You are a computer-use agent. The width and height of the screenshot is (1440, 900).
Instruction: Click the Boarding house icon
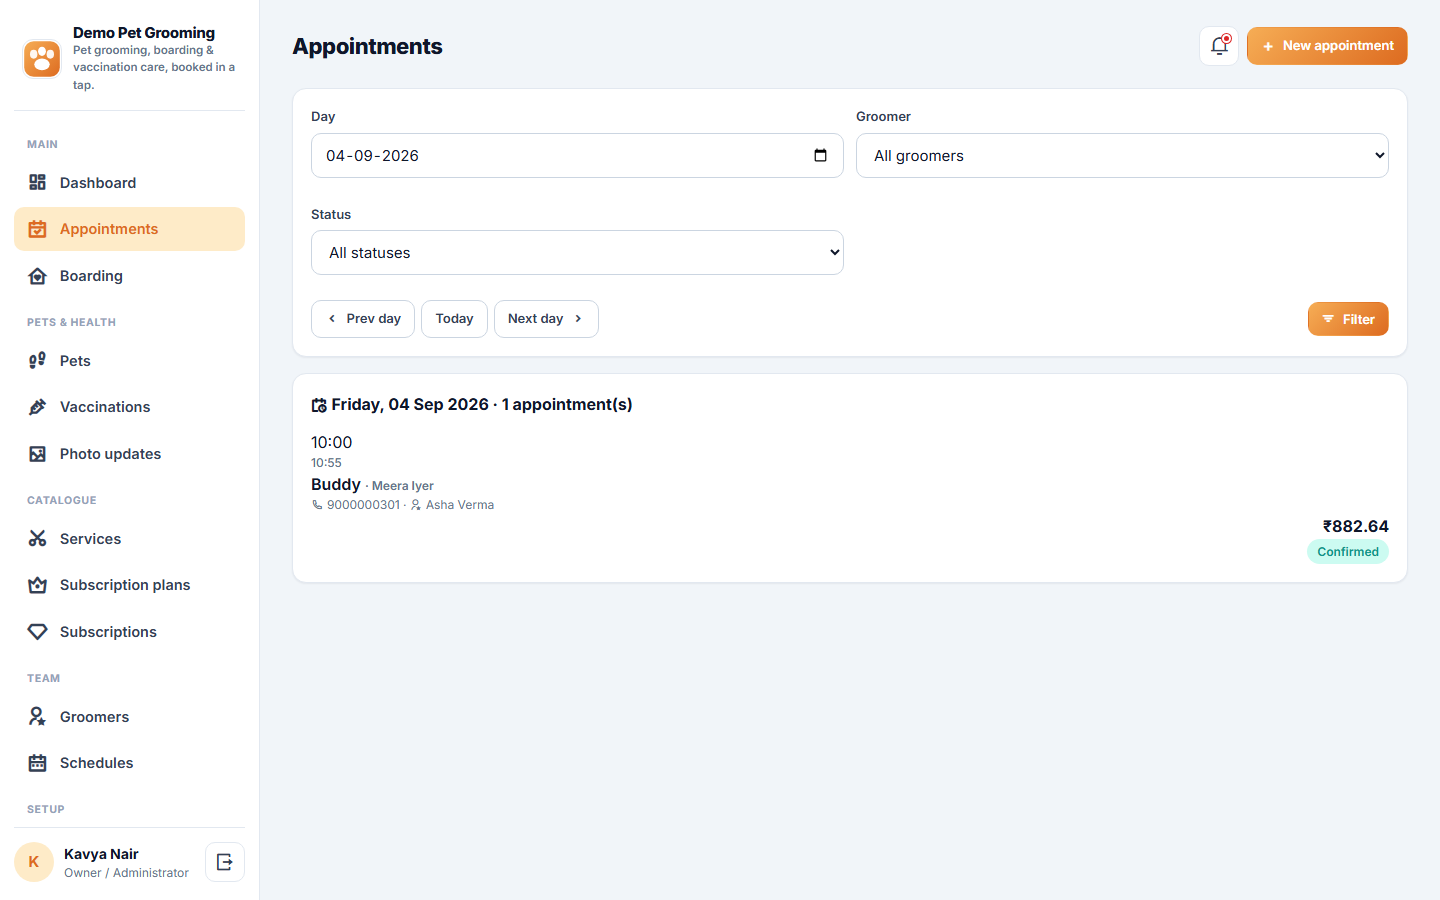[38, 276]
